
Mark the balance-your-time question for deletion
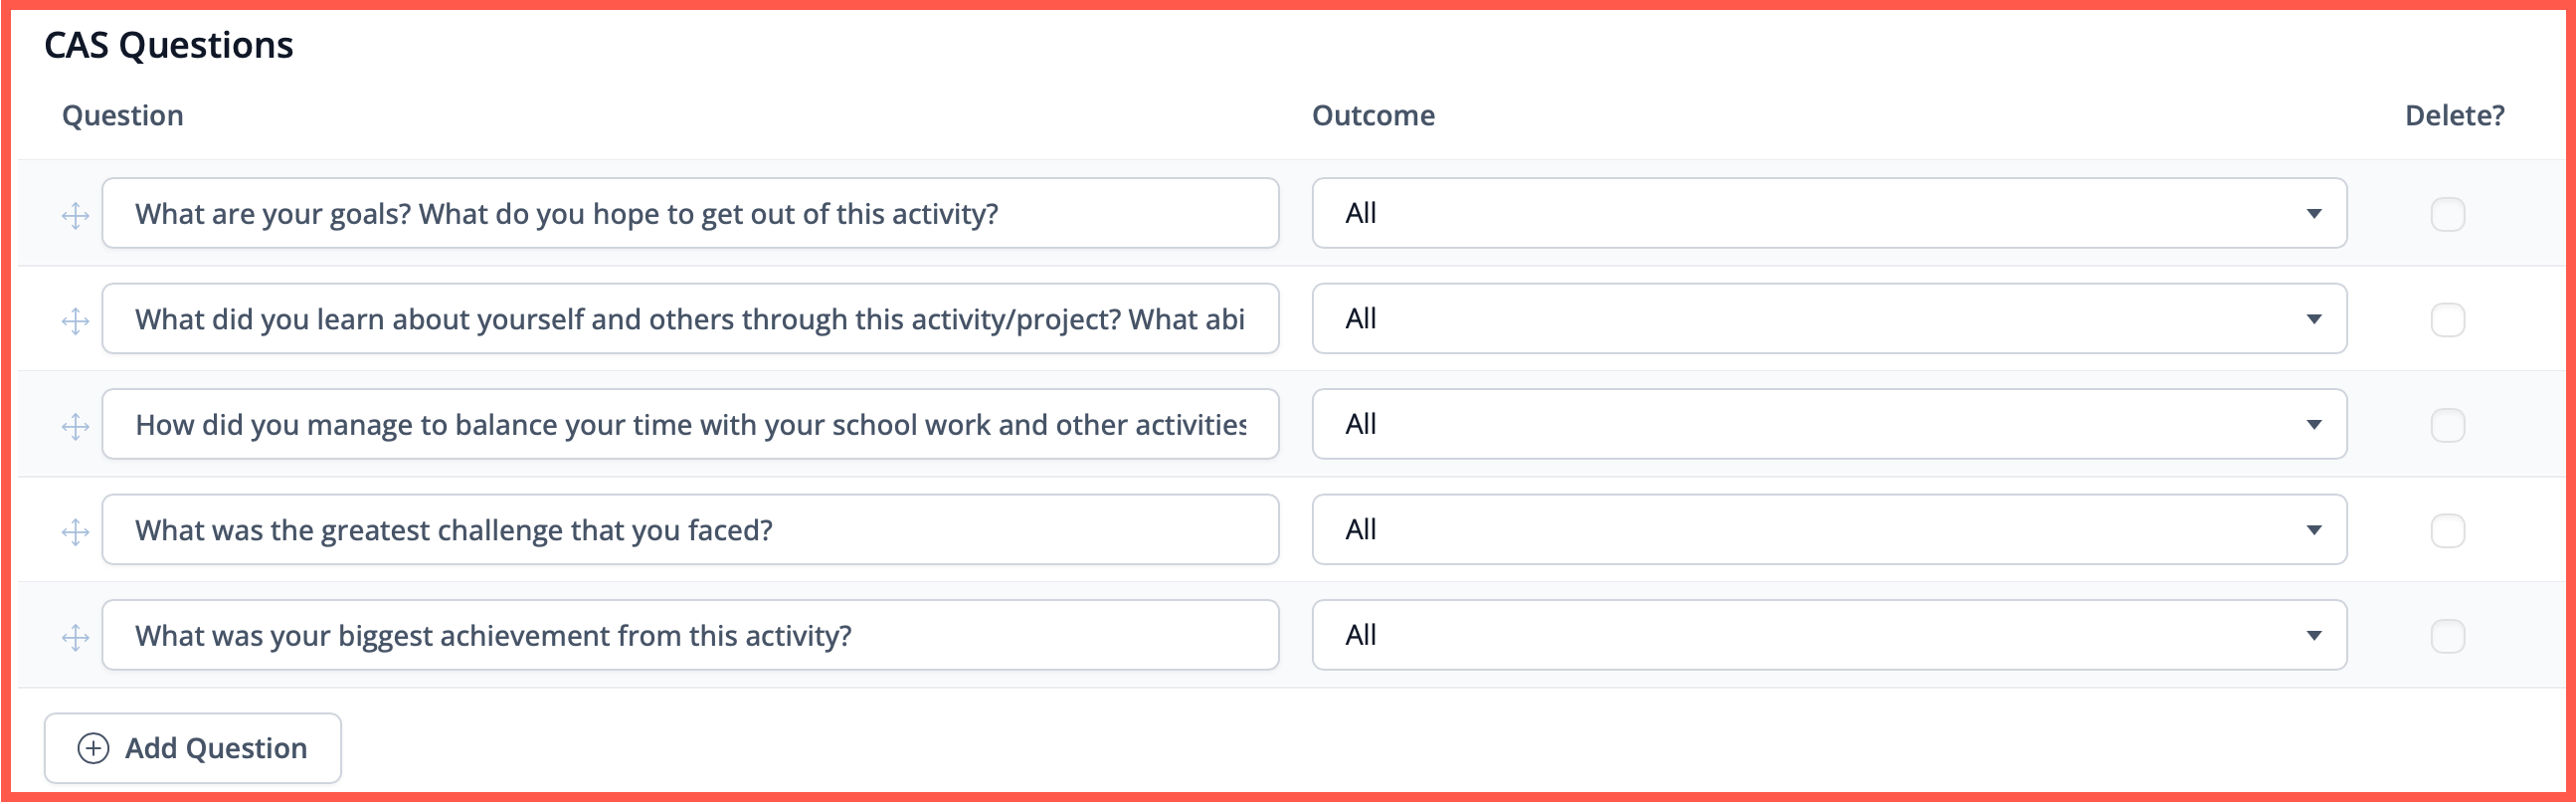pyautogui.click(x=2448, y=425)
